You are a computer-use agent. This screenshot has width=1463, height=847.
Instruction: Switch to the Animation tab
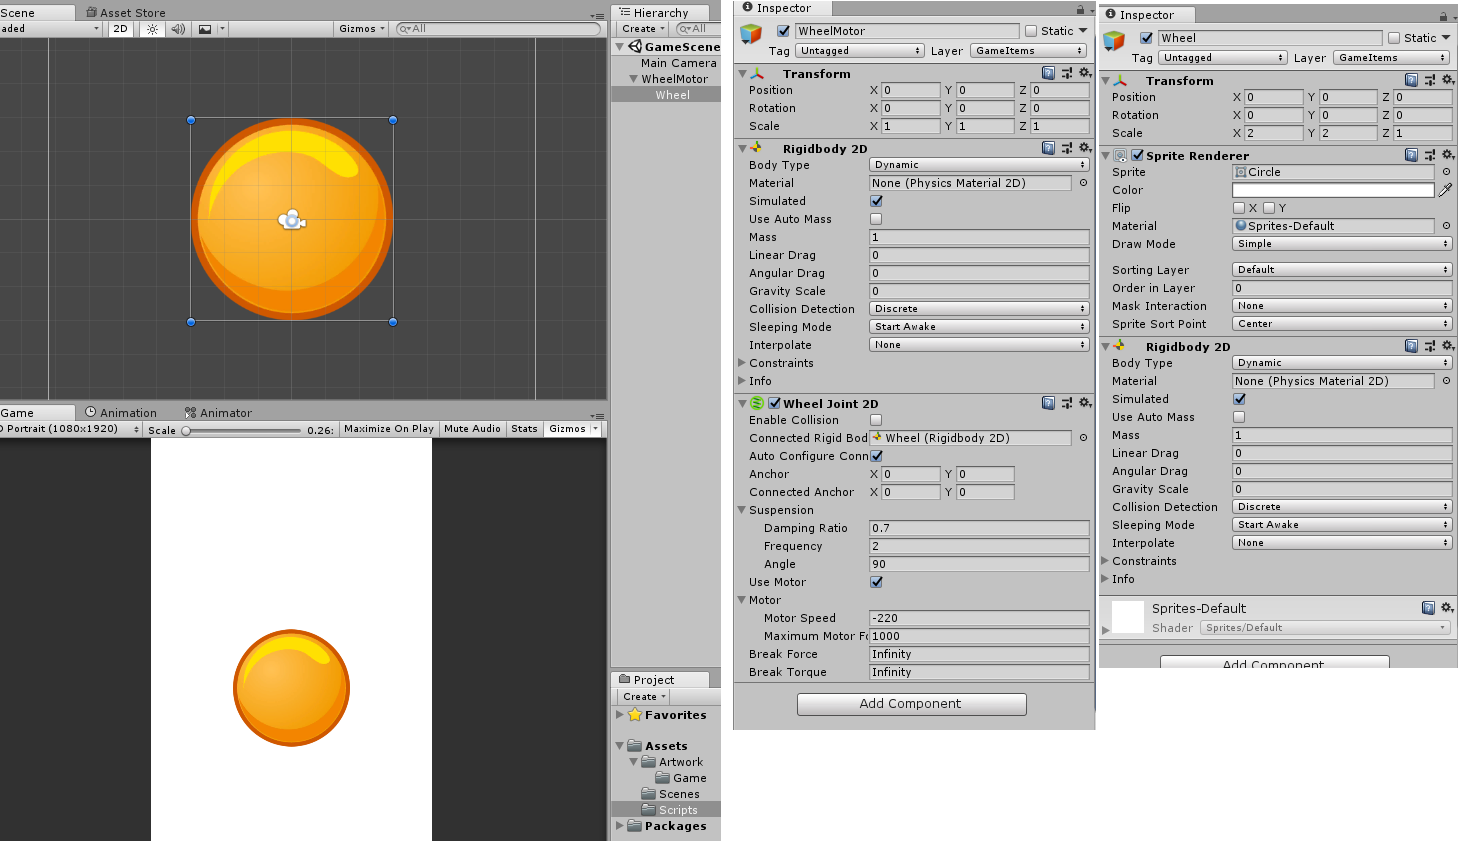coord(121,413)
